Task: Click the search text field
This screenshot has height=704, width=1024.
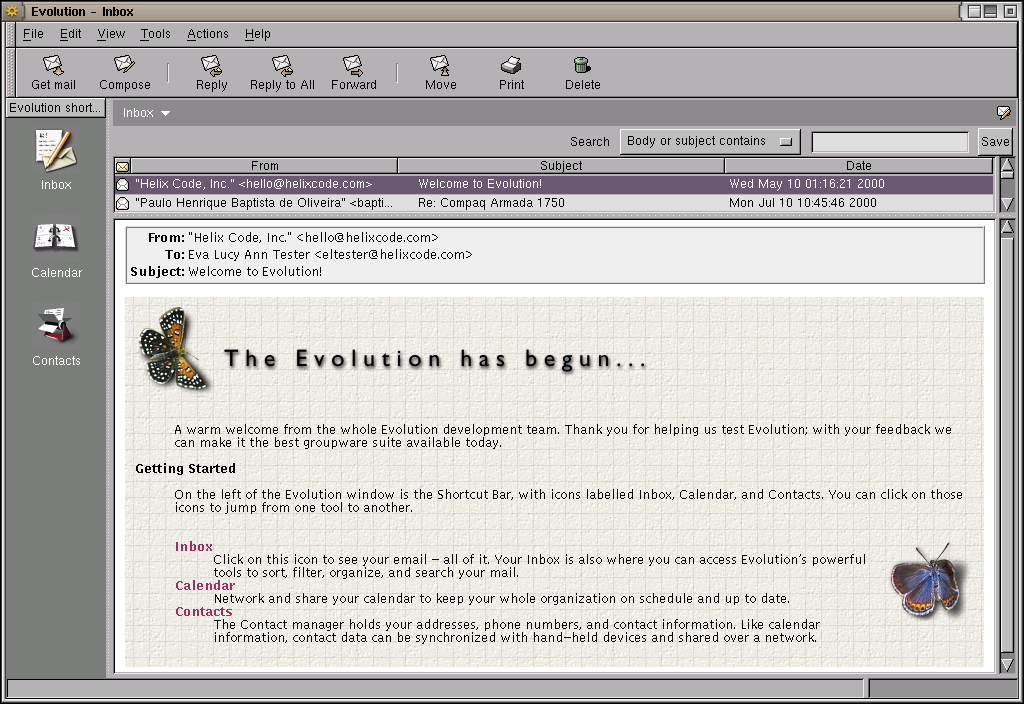Action: [889, 141]
